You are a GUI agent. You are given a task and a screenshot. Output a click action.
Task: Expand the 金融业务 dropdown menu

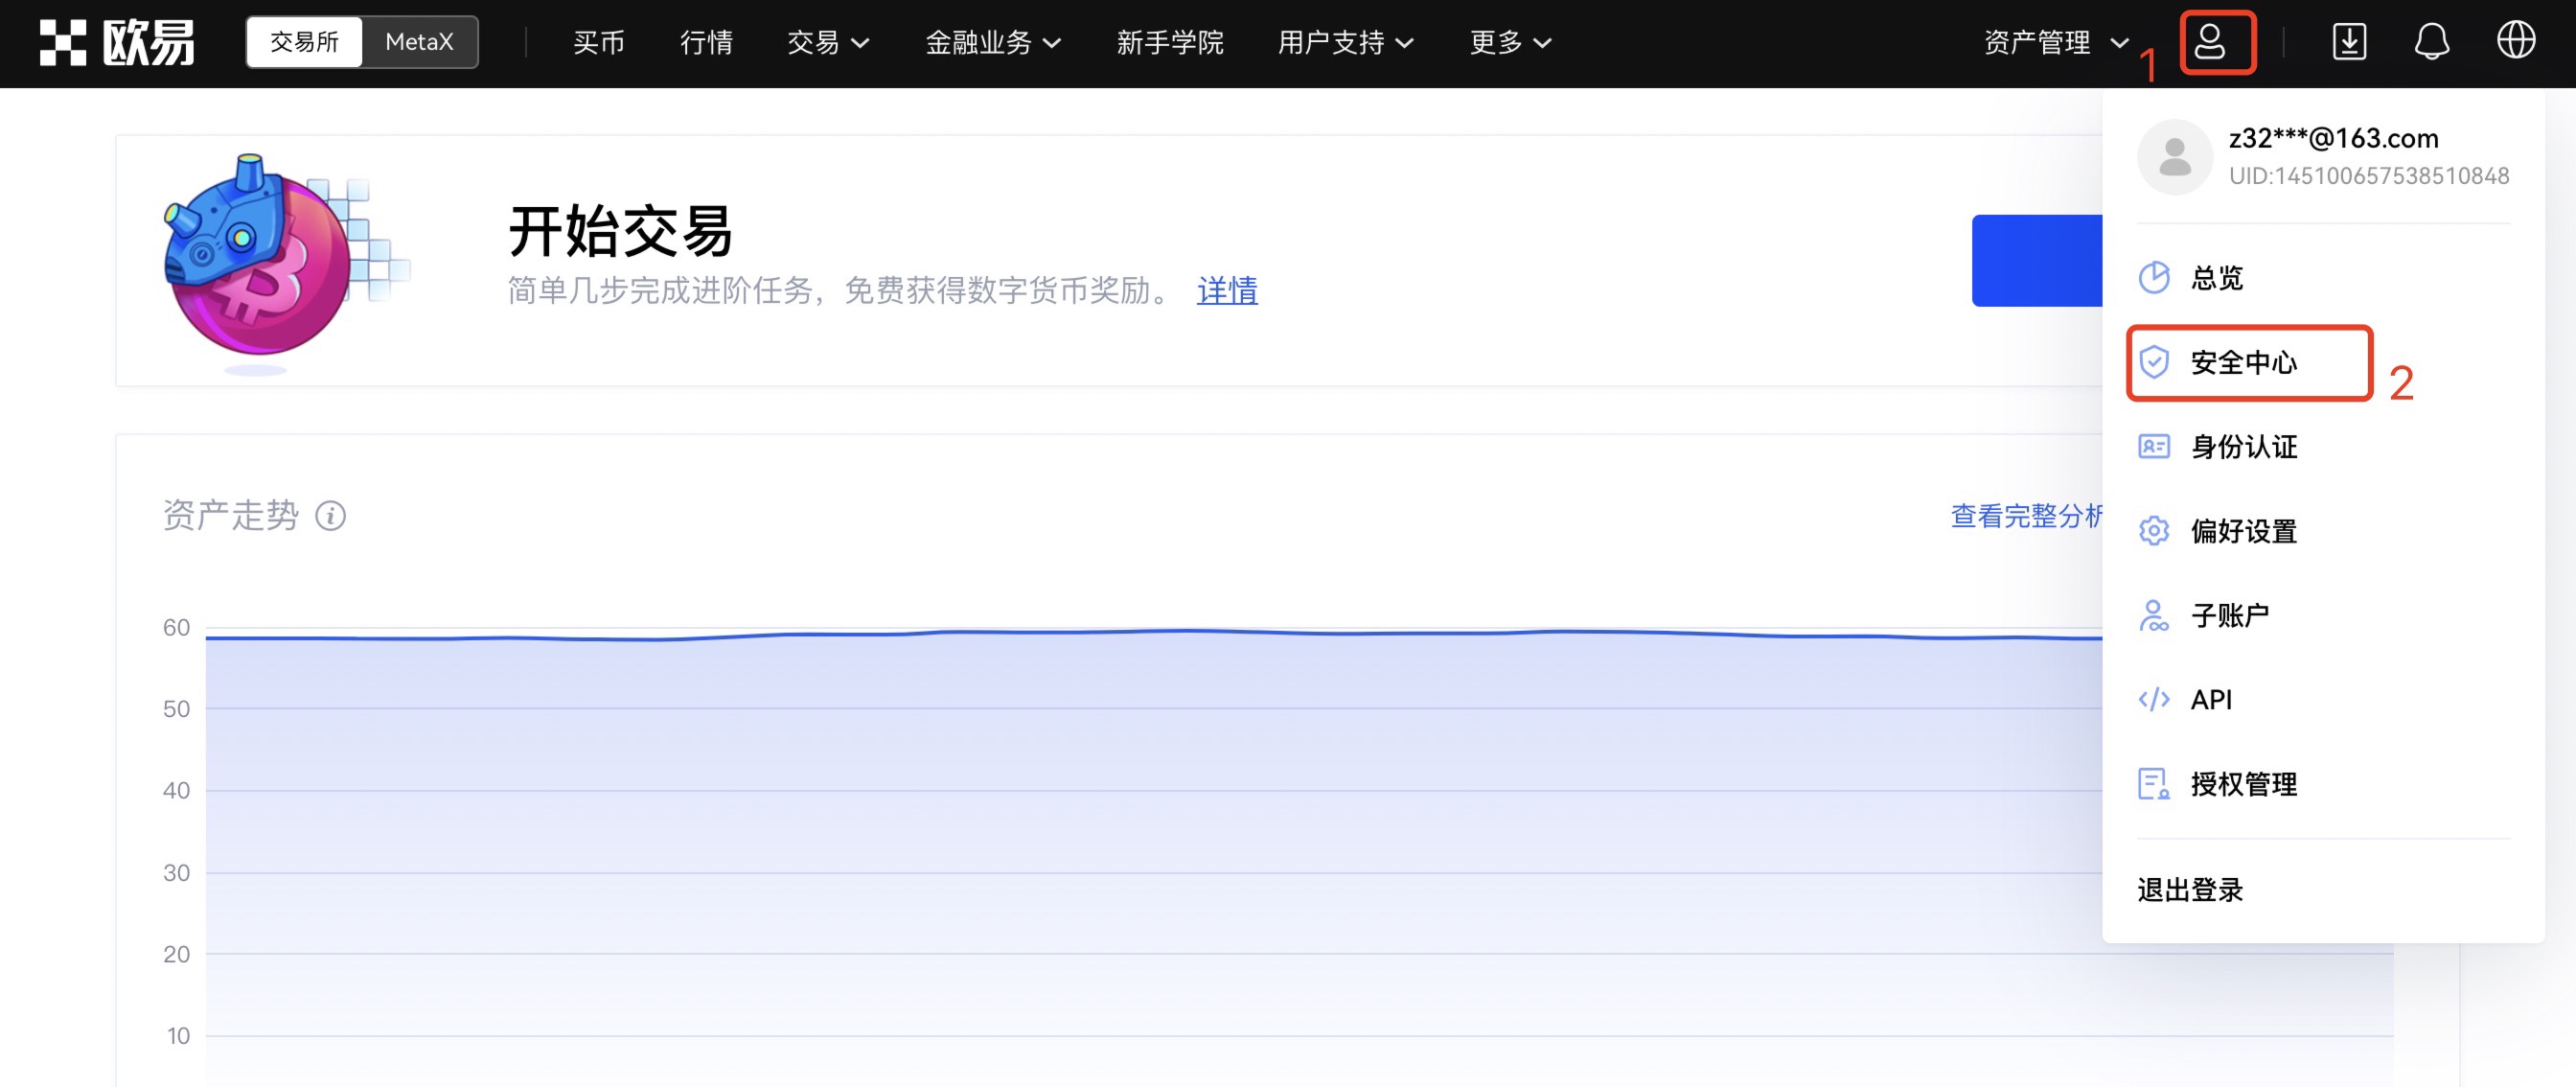(x=992, y=42)
